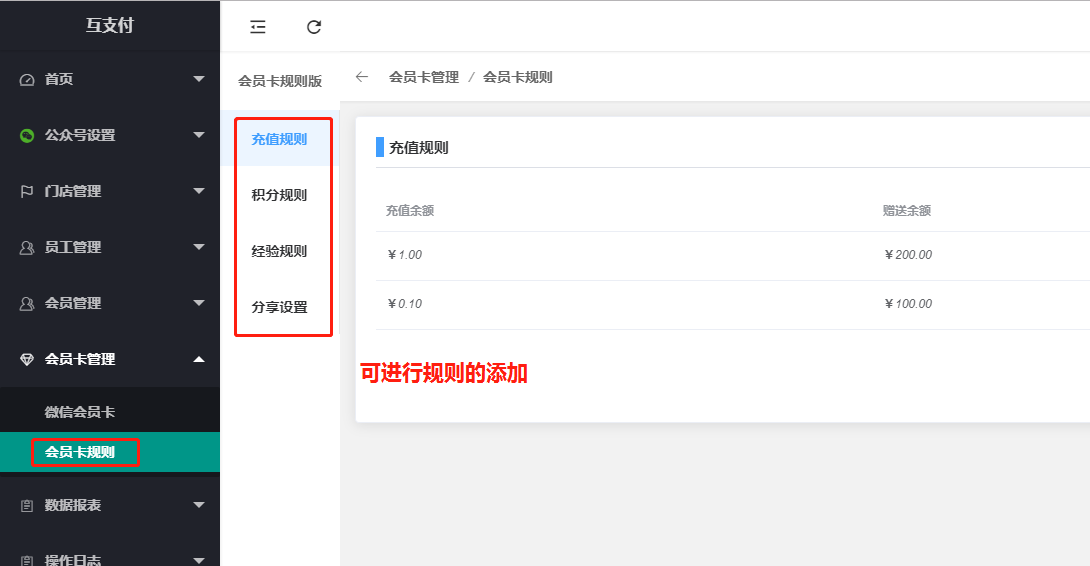
Task: Select the ¥200.00 bonus amount cell
Action: [x=908, y=255]
